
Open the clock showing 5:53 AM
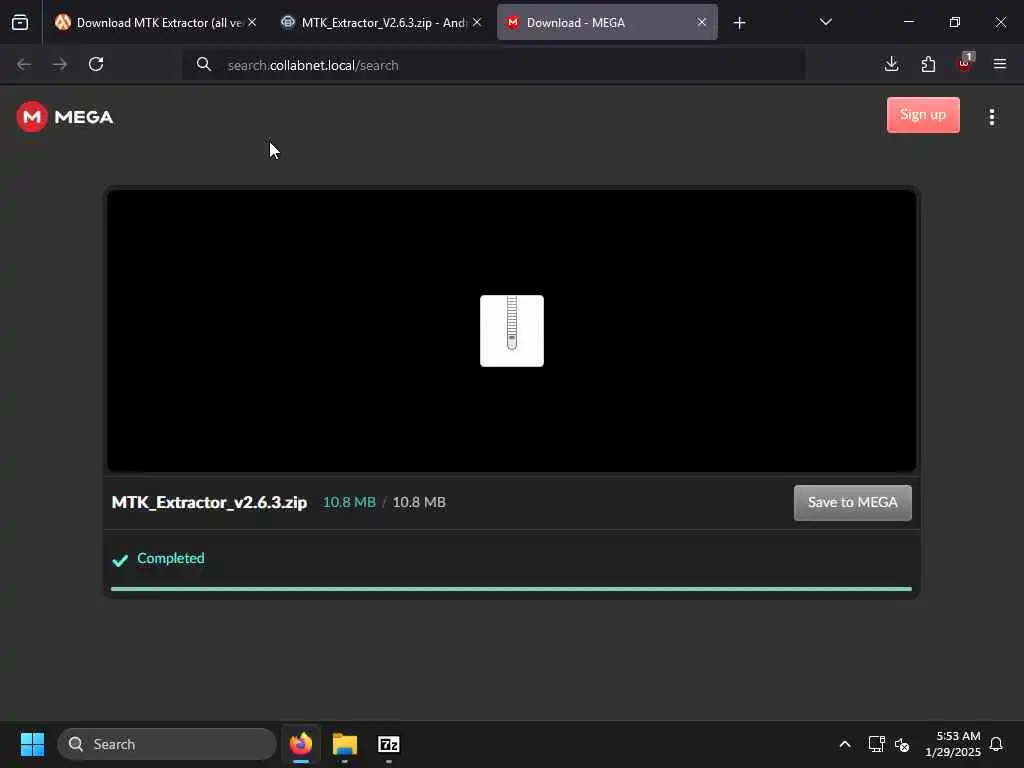pos(953,744)
